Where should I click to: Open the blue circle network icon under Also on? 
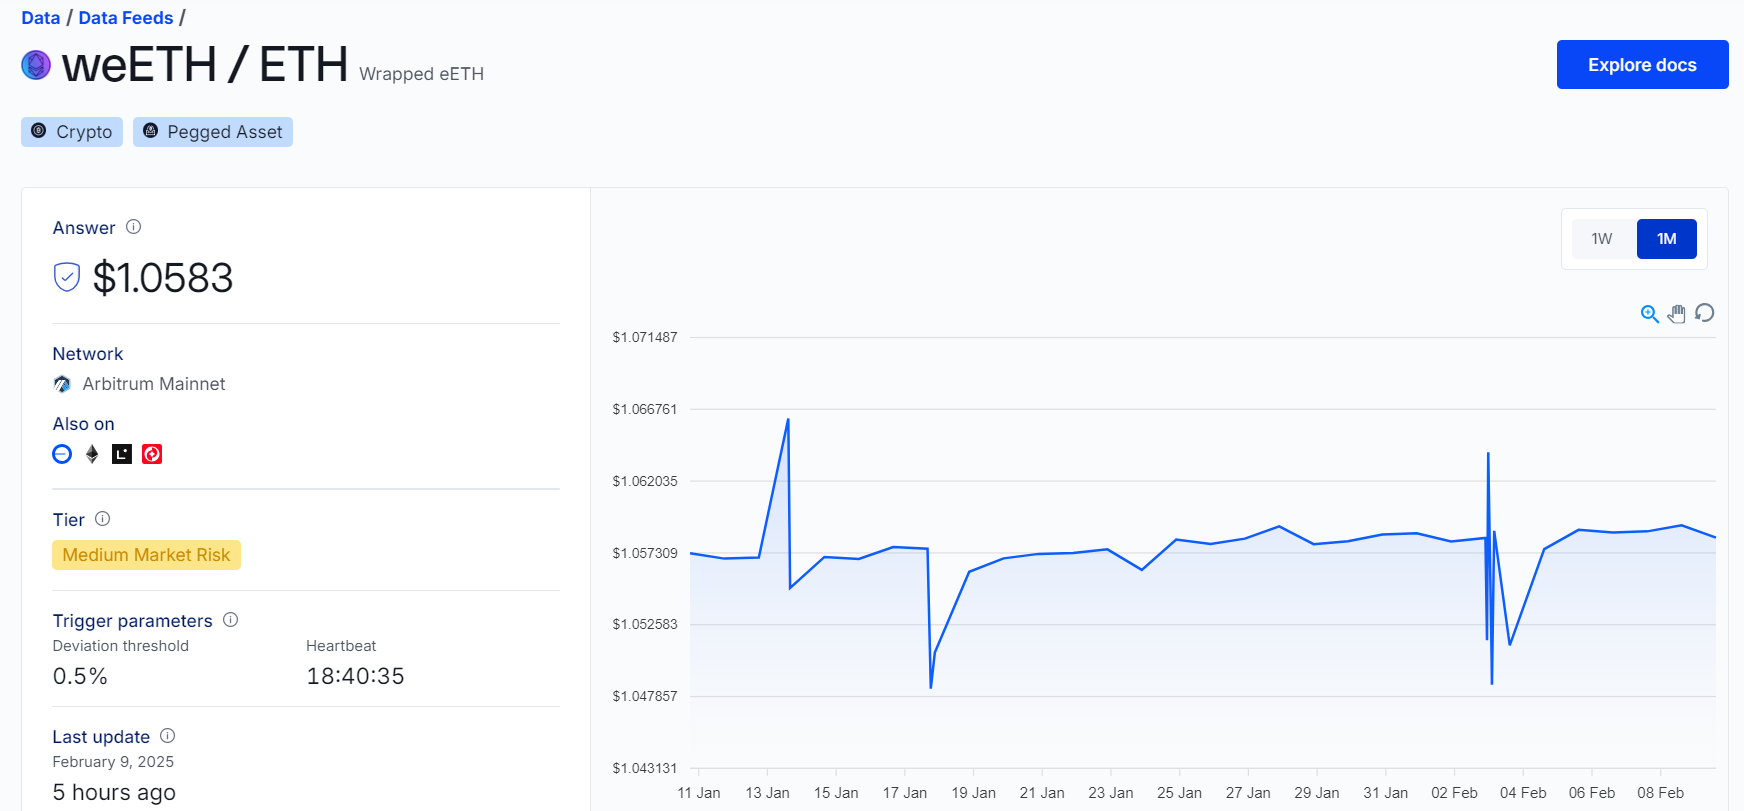[62, 454]
